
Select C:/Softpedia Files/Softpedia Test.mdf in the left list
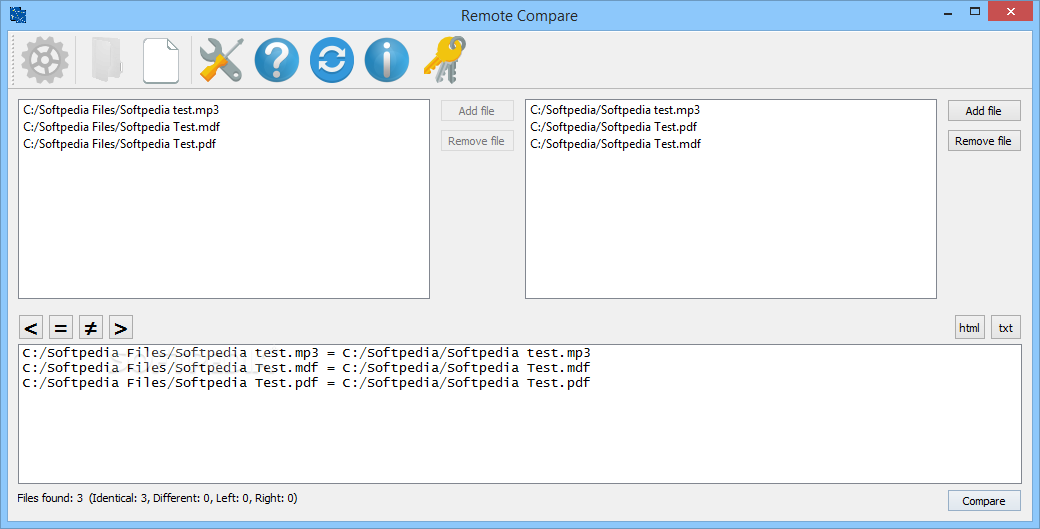tap(121, 127)
